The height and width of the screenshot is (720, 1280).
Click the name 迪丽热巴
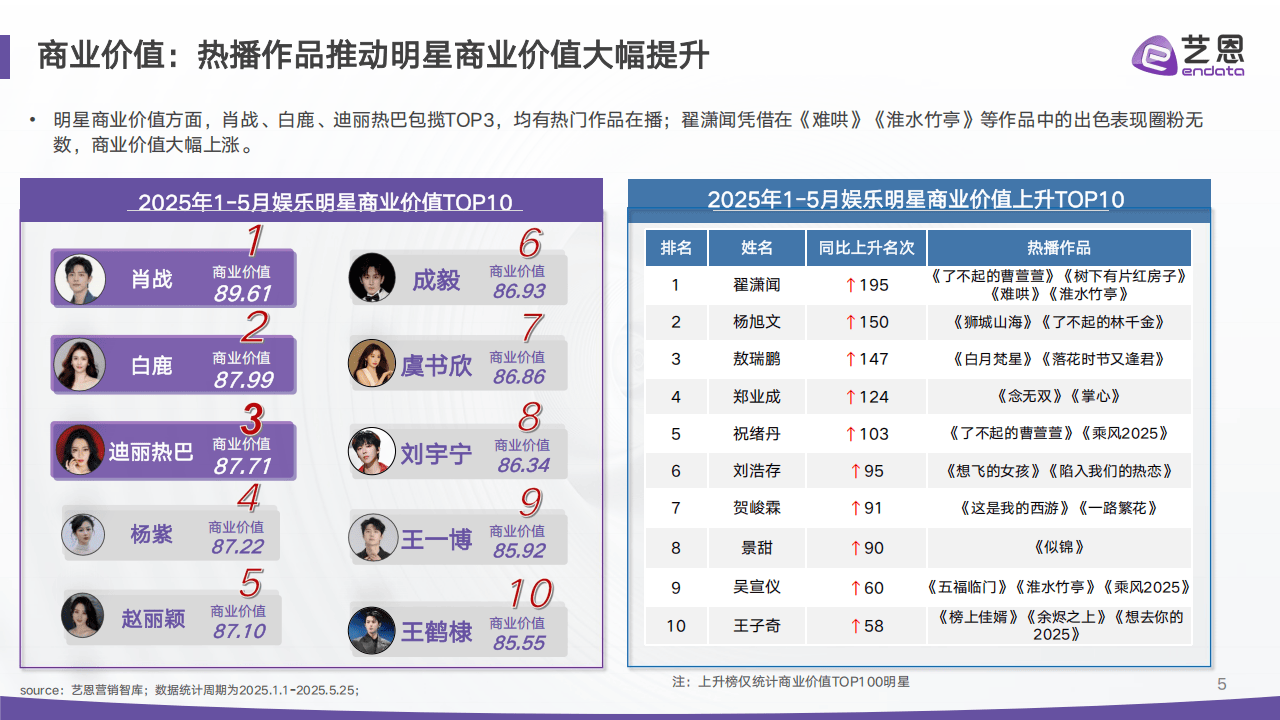pyautogui.click(x=152, y=452)
